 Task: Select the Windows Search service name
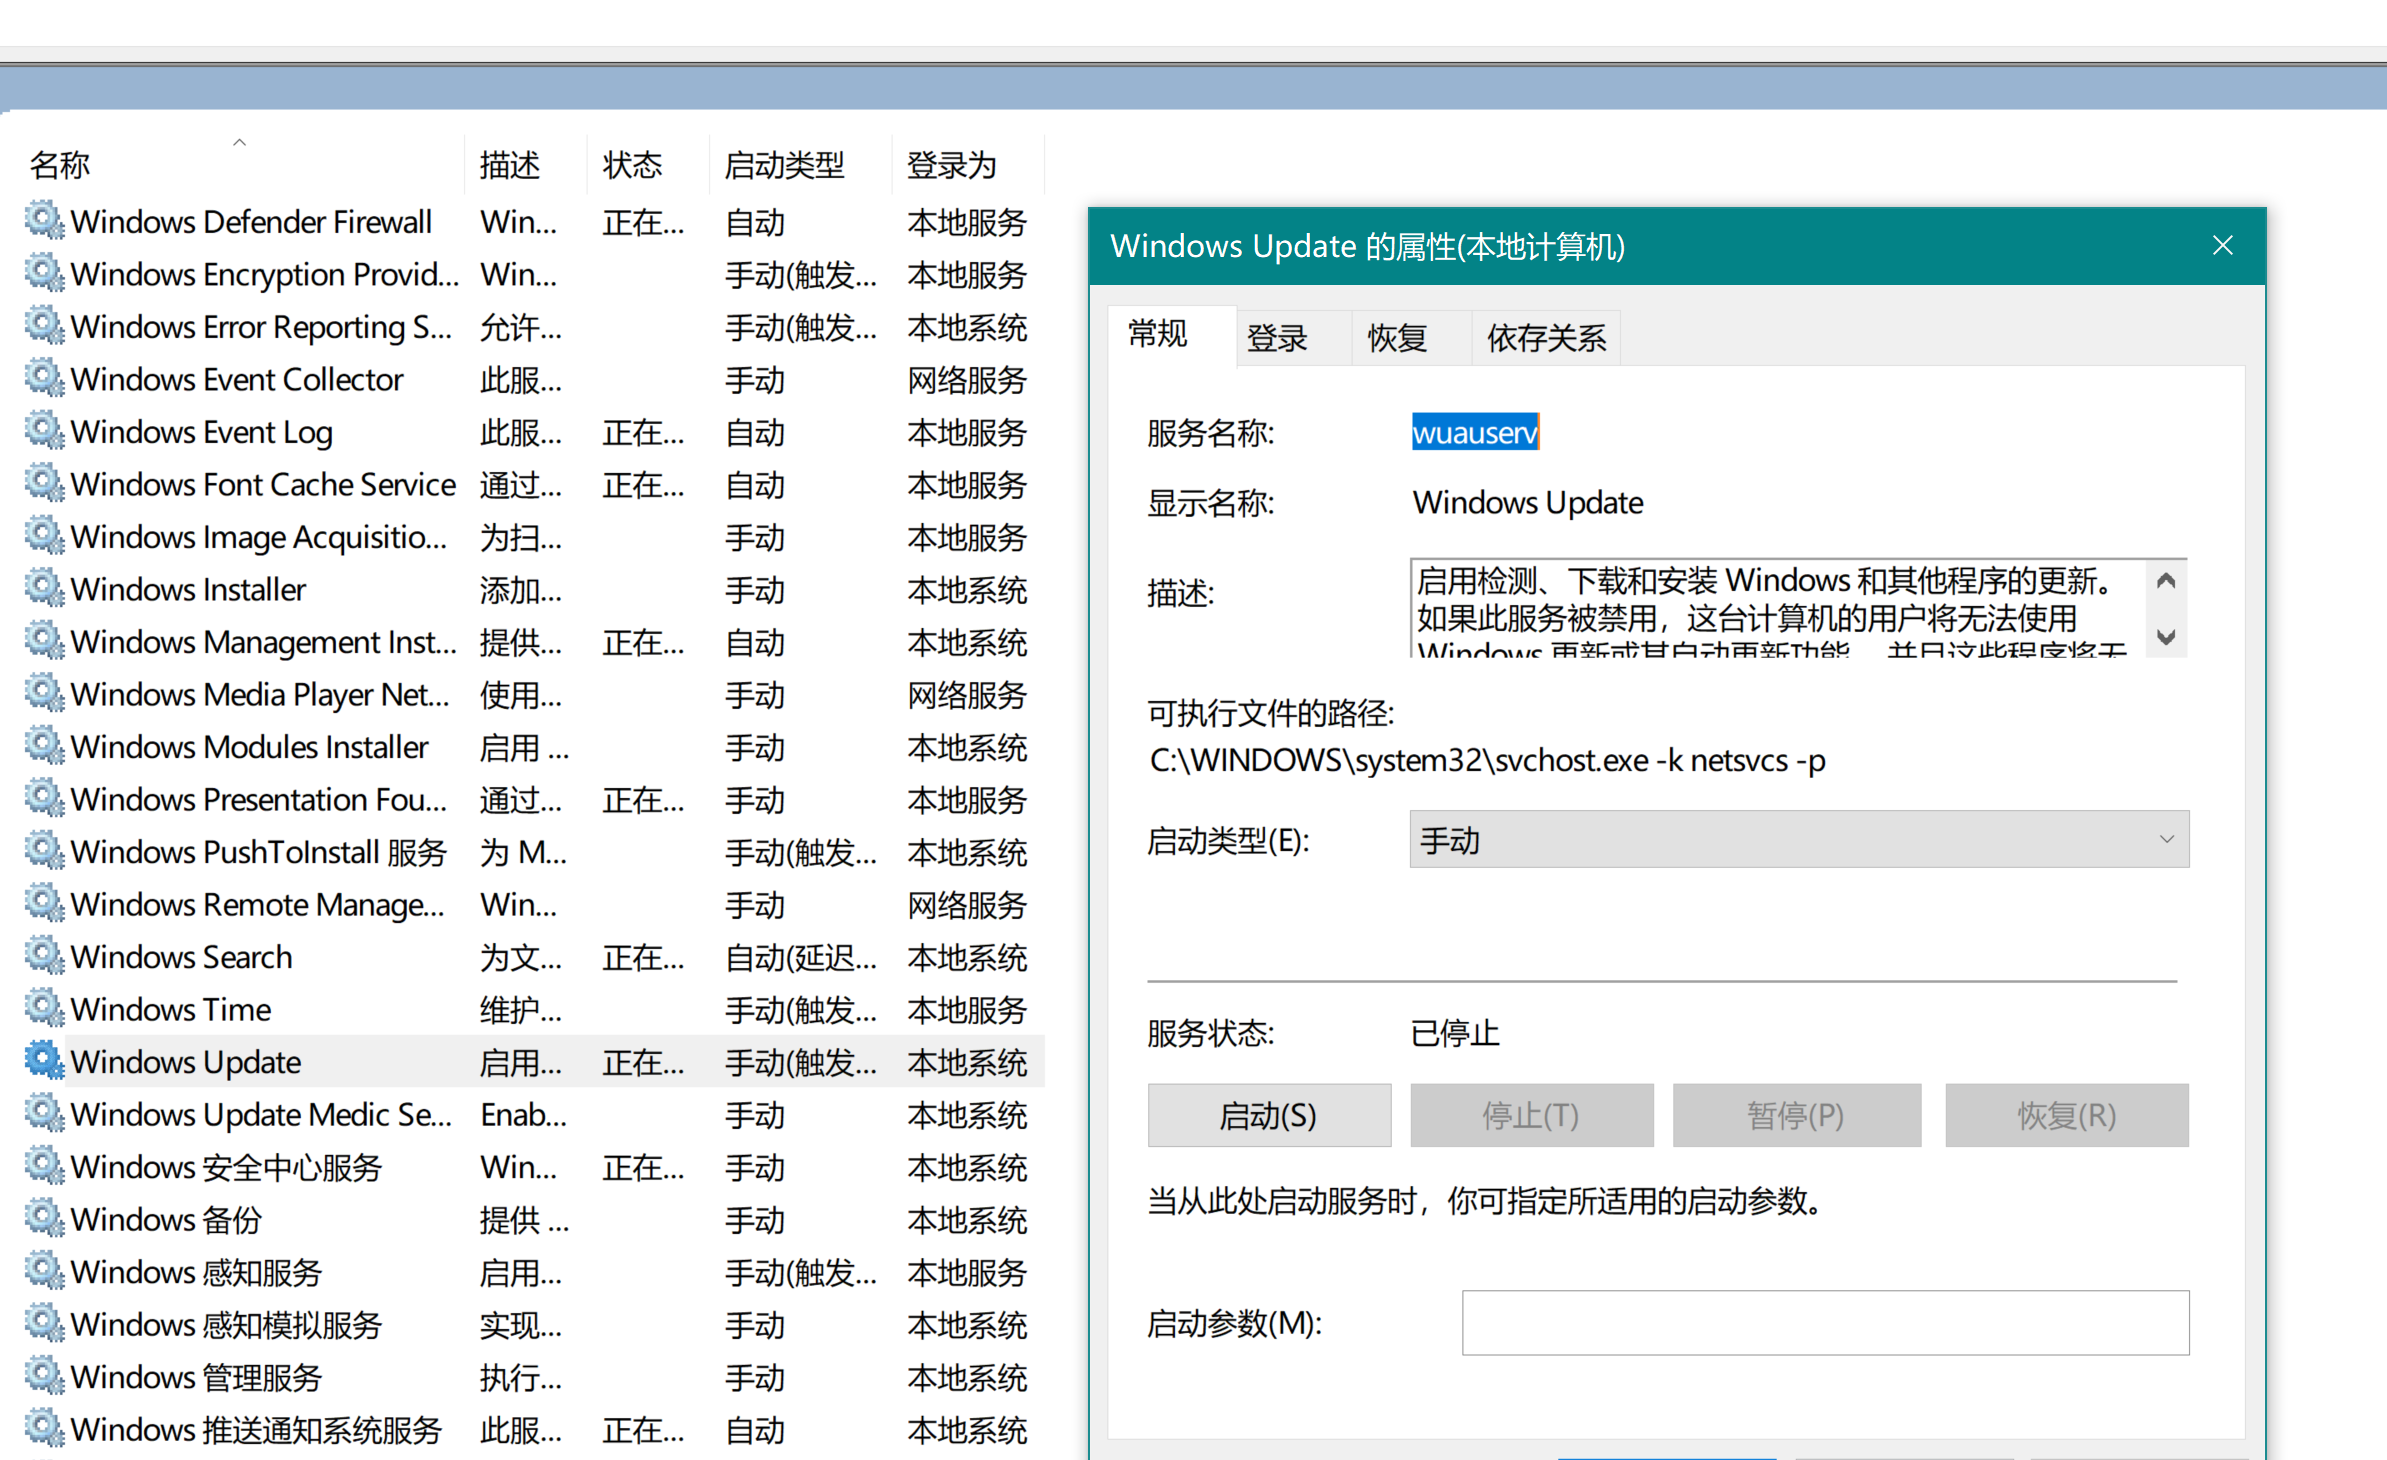tap(182, 957)
